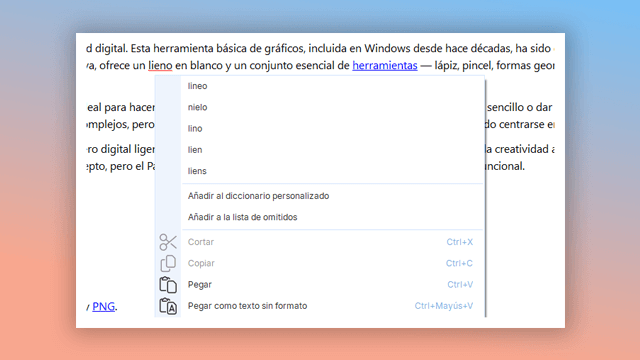Click the Ctrl+V shortcut label
The image size is (640, 360).
pos(460,284)
